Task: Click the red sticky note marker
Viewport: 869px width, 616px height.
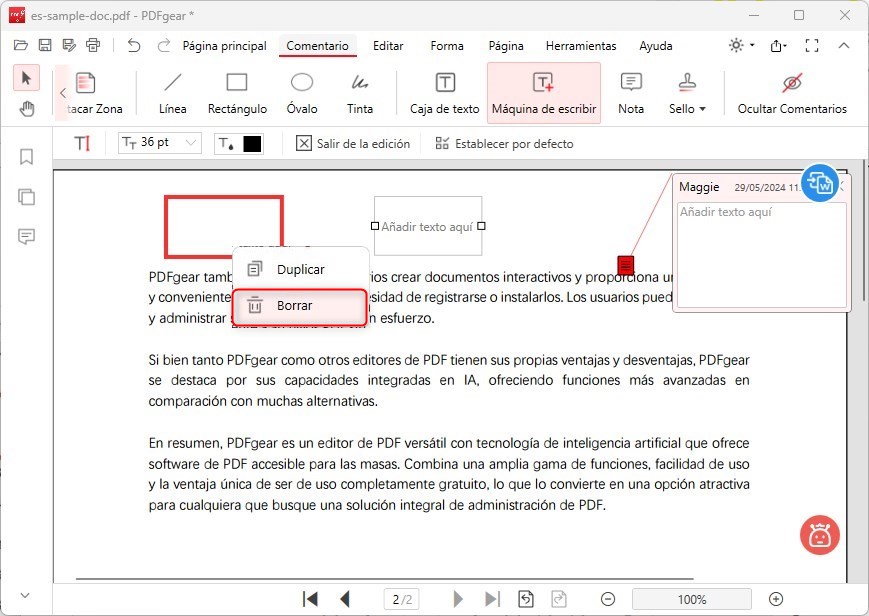Action: coord(626,265)
